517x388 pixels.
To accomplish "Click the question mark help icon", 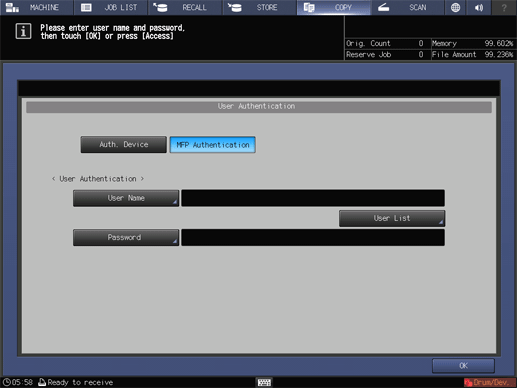I will (504, 7).
